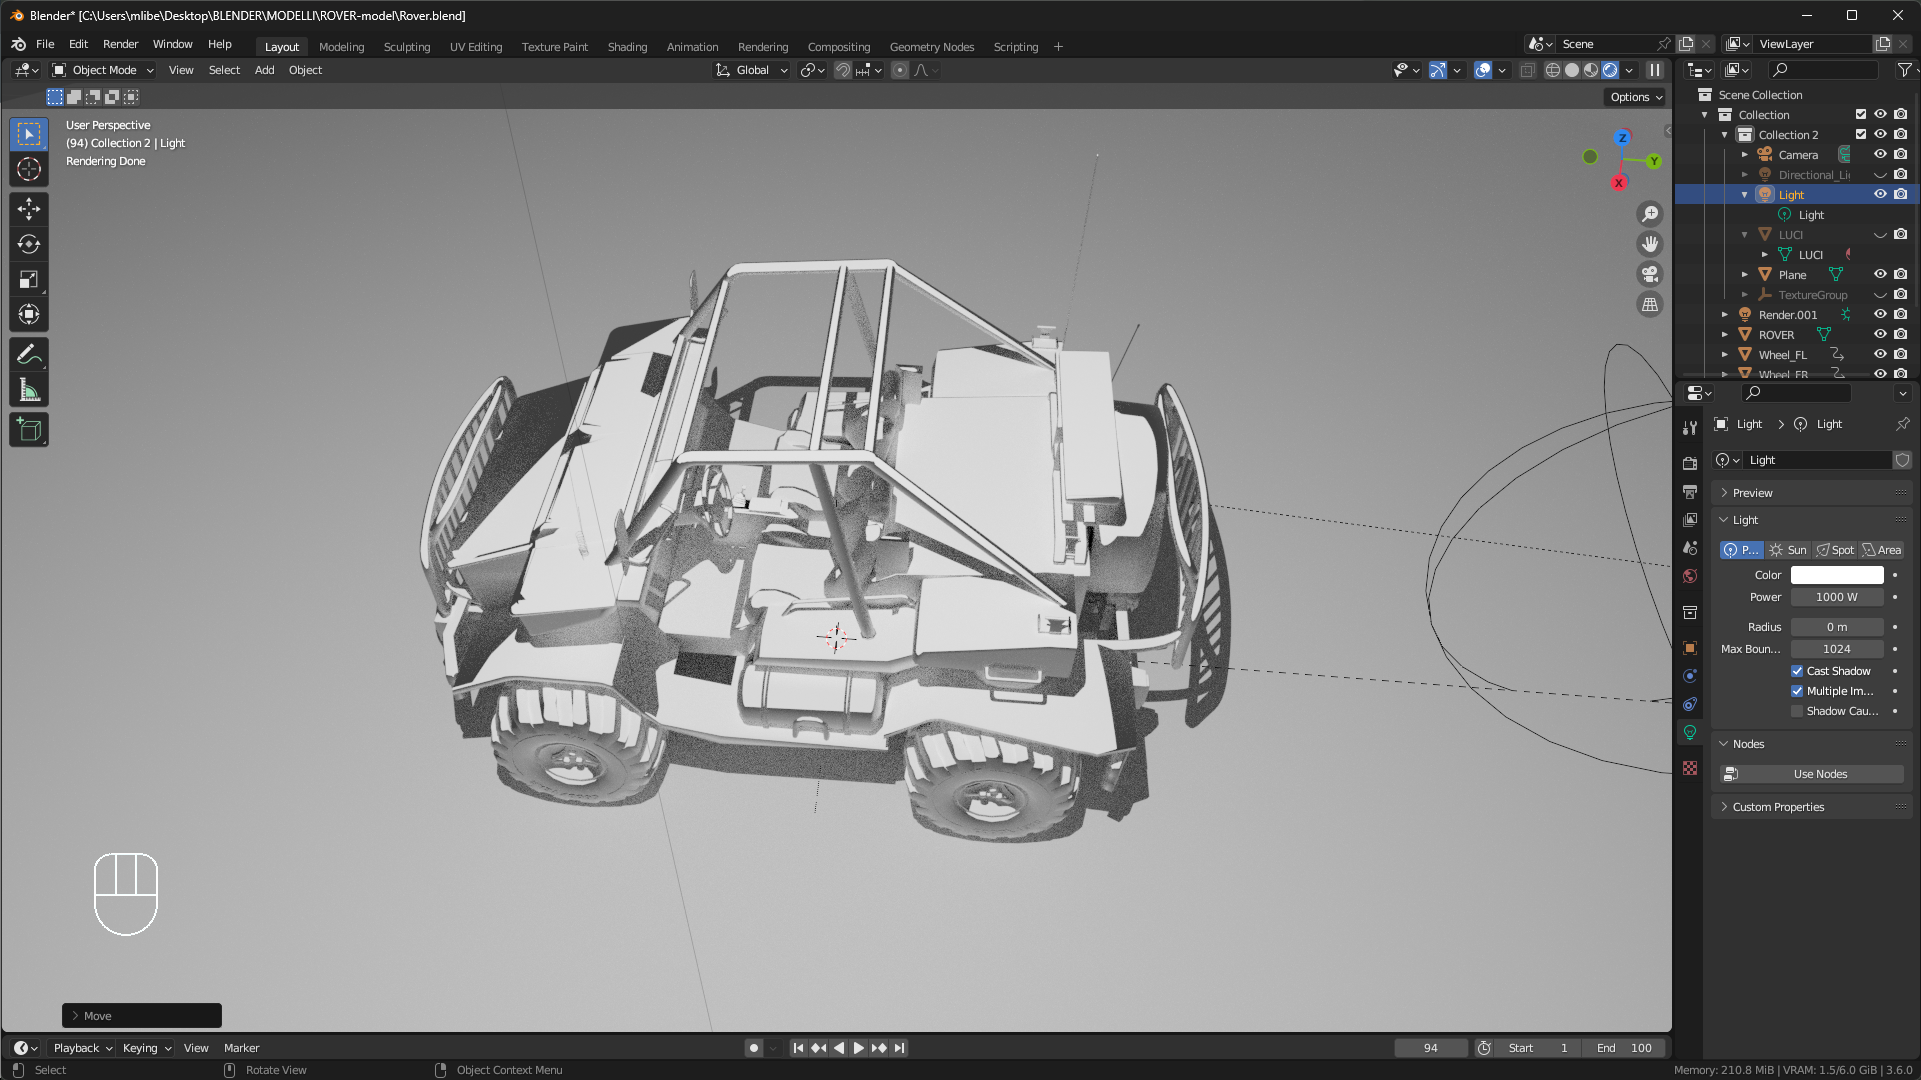Open the Add menu in viewport header
Screen dimensions: 1921x1080
pos(264,70)
